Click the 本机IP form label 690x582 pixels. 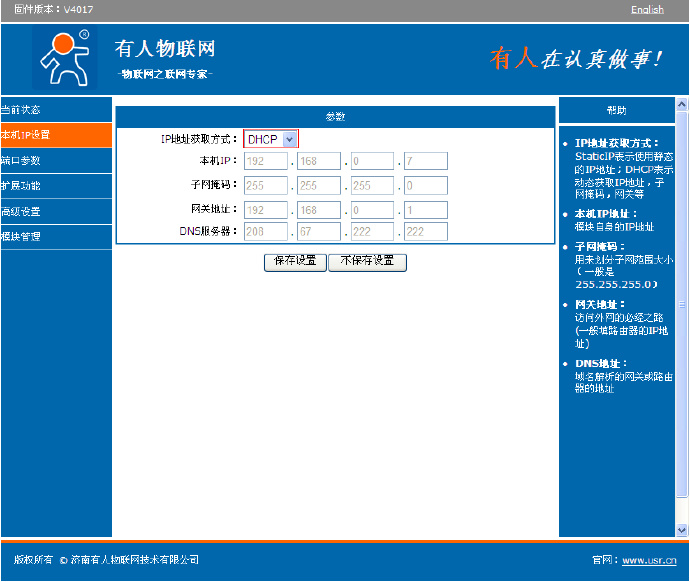pyautogui.click(x=218, y=161)
